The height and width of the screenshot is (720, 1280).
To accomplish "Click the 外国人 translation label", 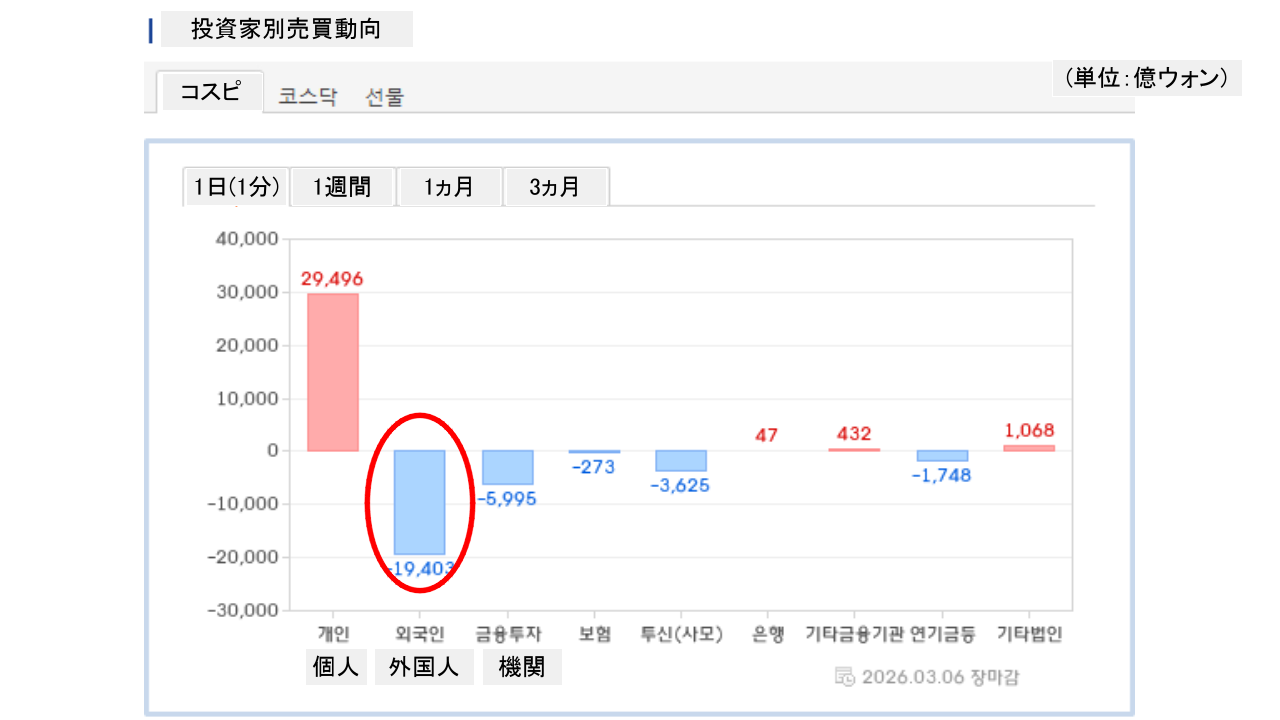I will tap(424, 667).
